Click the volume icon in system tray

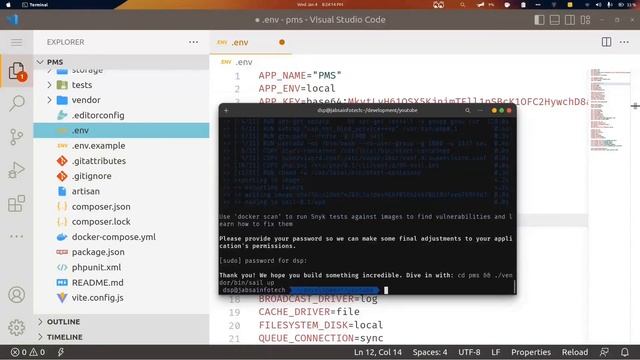click(598, 4)
